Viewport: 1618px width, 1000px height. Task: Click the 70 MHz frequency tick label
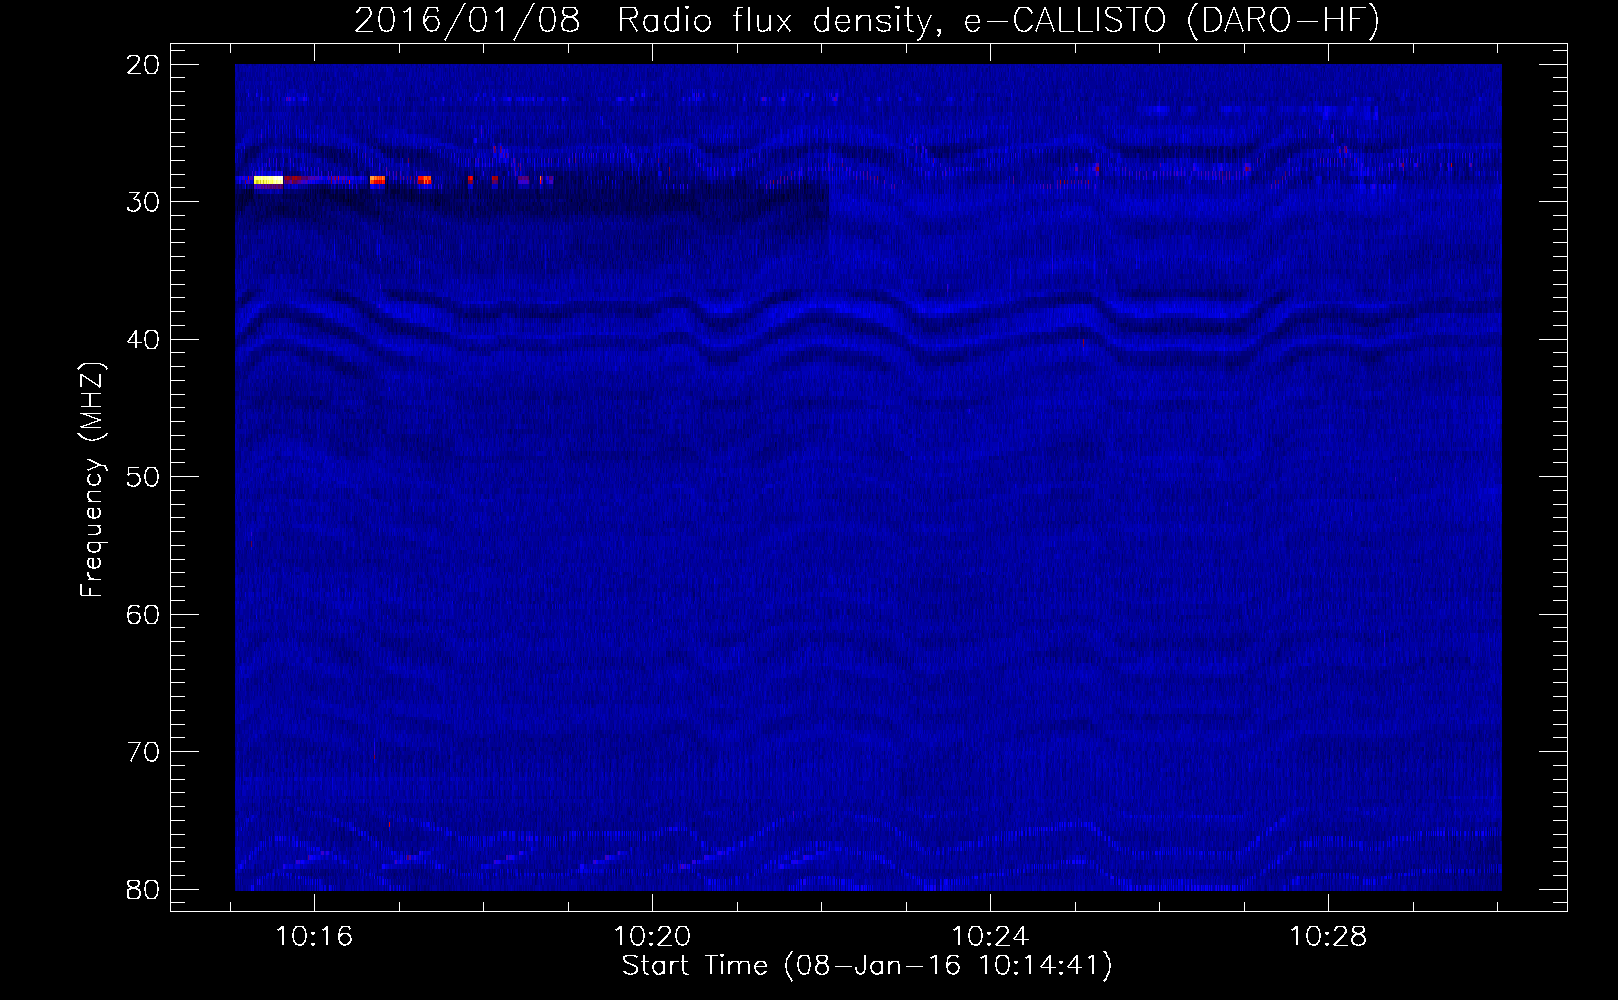click(x=144, y=752)
